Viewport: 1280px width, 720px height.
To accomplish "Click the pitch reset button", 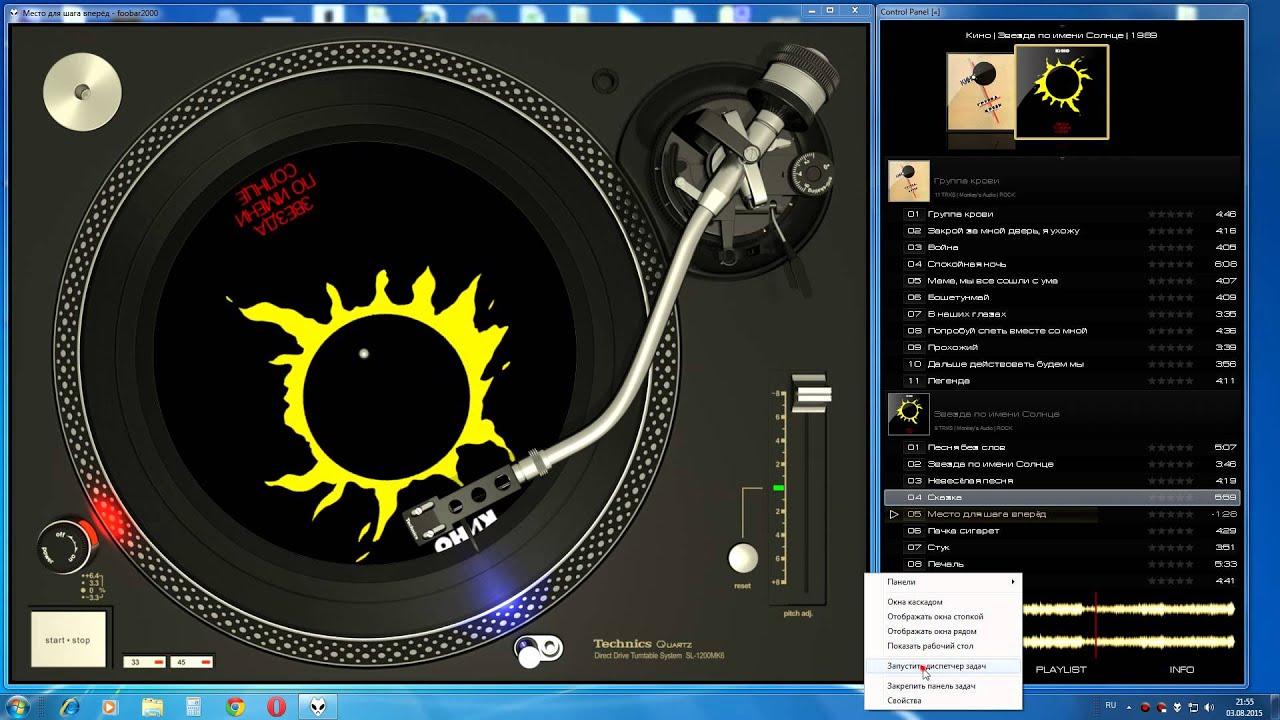I will (743, 558).
